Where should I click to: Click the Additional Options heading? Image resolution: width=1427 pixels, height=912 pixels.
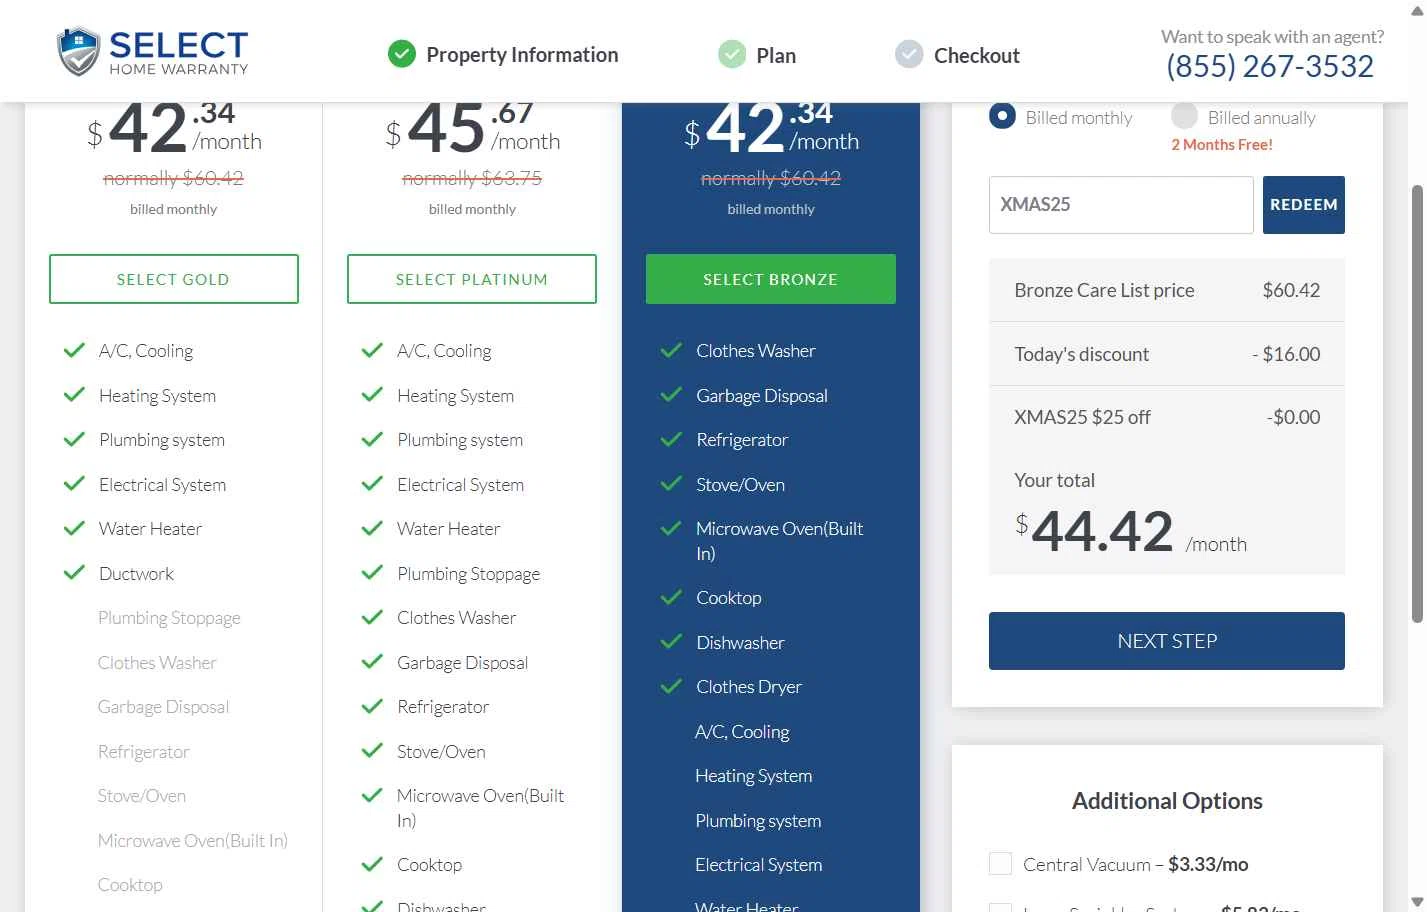tap(1167, 801)
